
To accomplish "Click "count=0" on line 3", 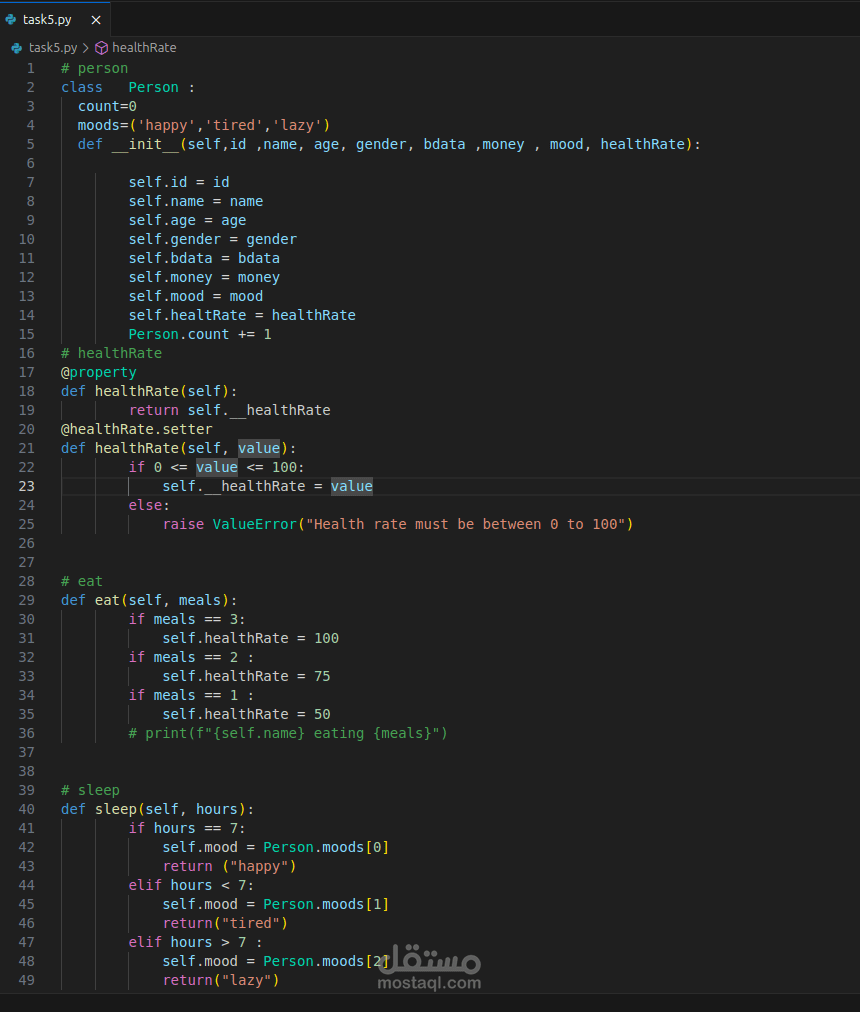I will pyautogui.click(x=107, y=106).
